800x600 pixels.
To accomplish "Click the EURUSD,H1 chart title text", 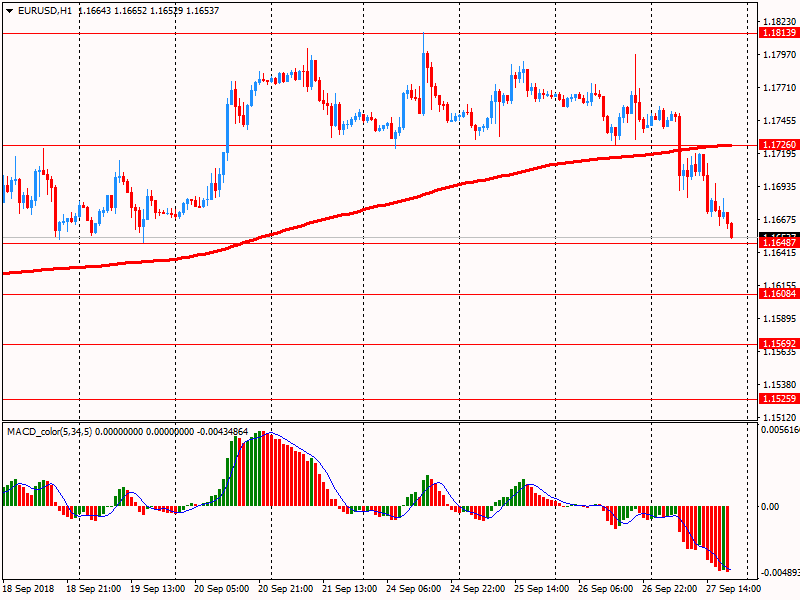I will [44, 11].
